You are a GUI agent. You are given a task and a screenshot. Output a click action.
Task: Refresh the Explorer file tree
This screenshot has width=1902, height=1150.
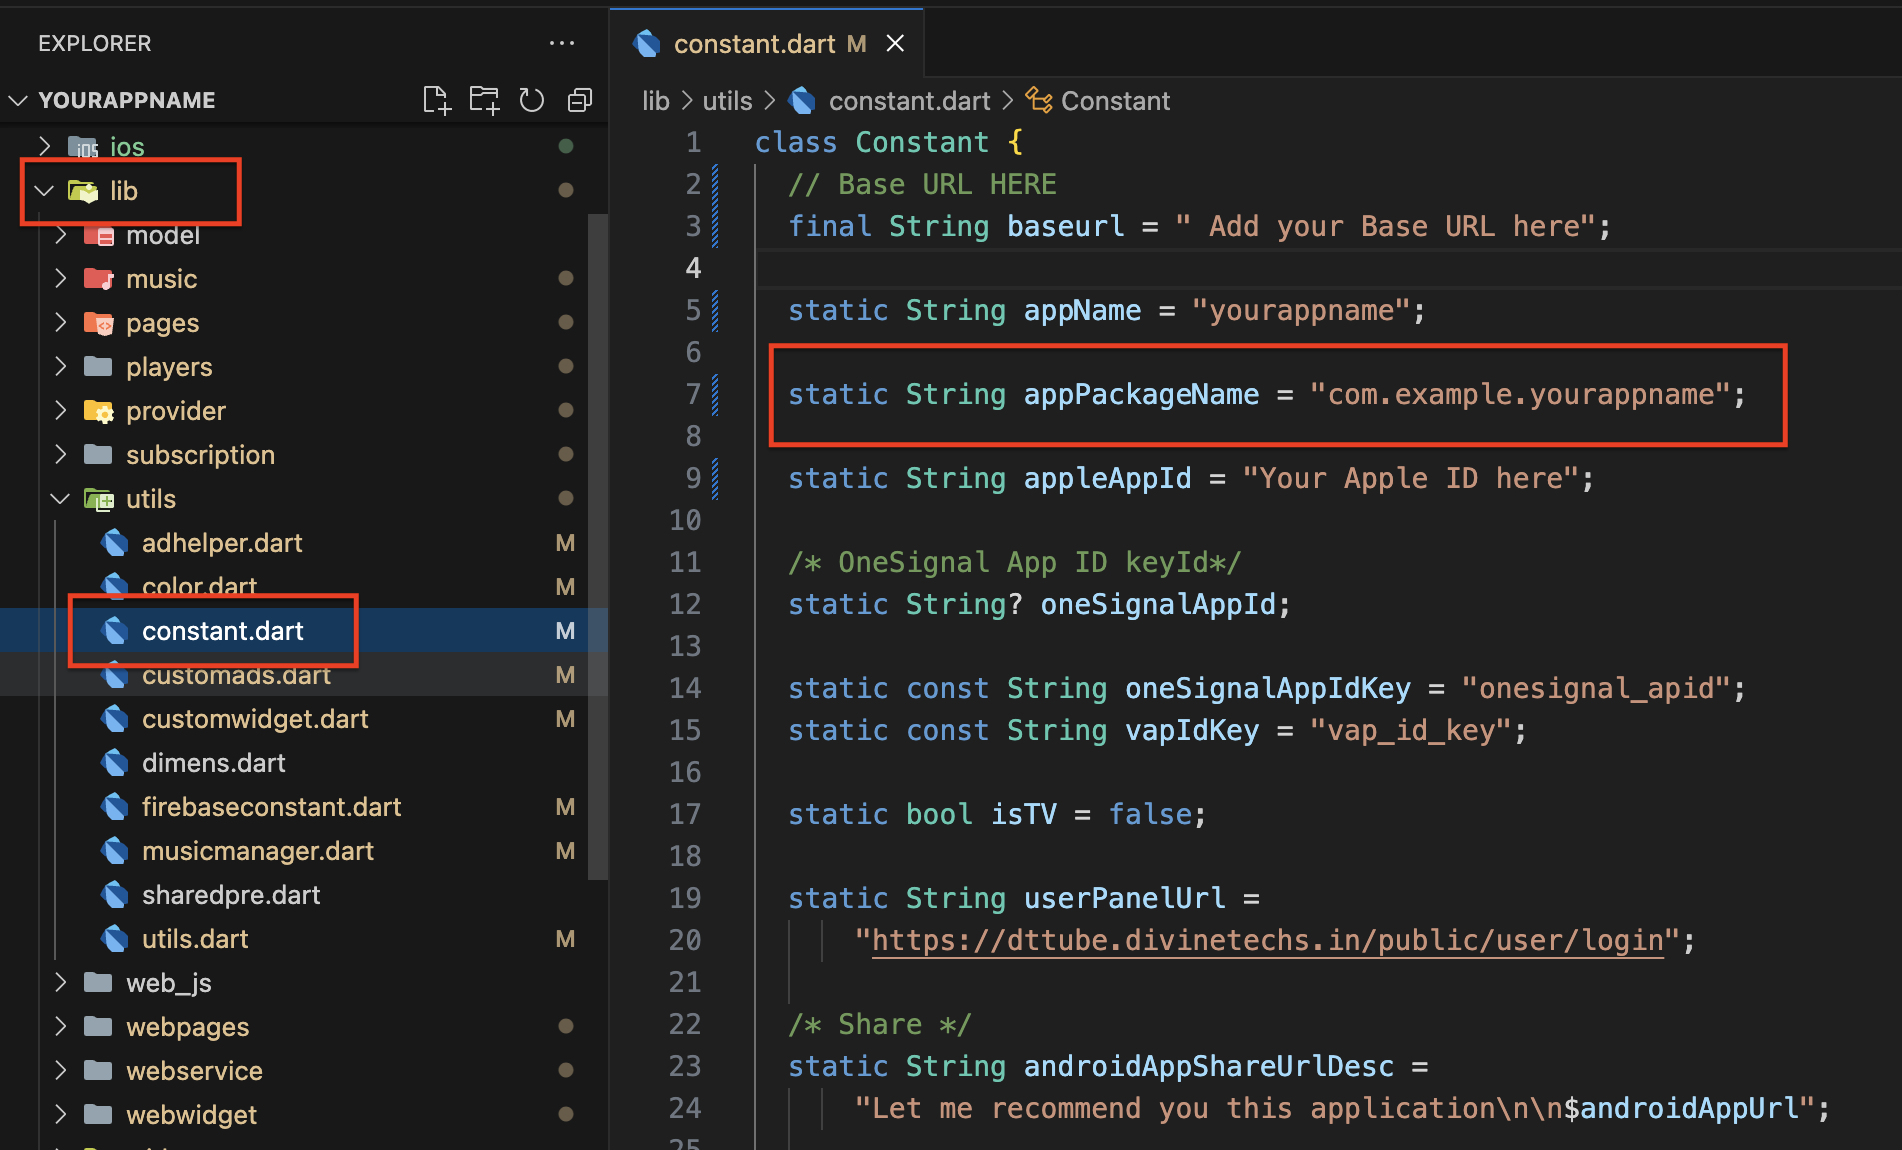[532, 100]
